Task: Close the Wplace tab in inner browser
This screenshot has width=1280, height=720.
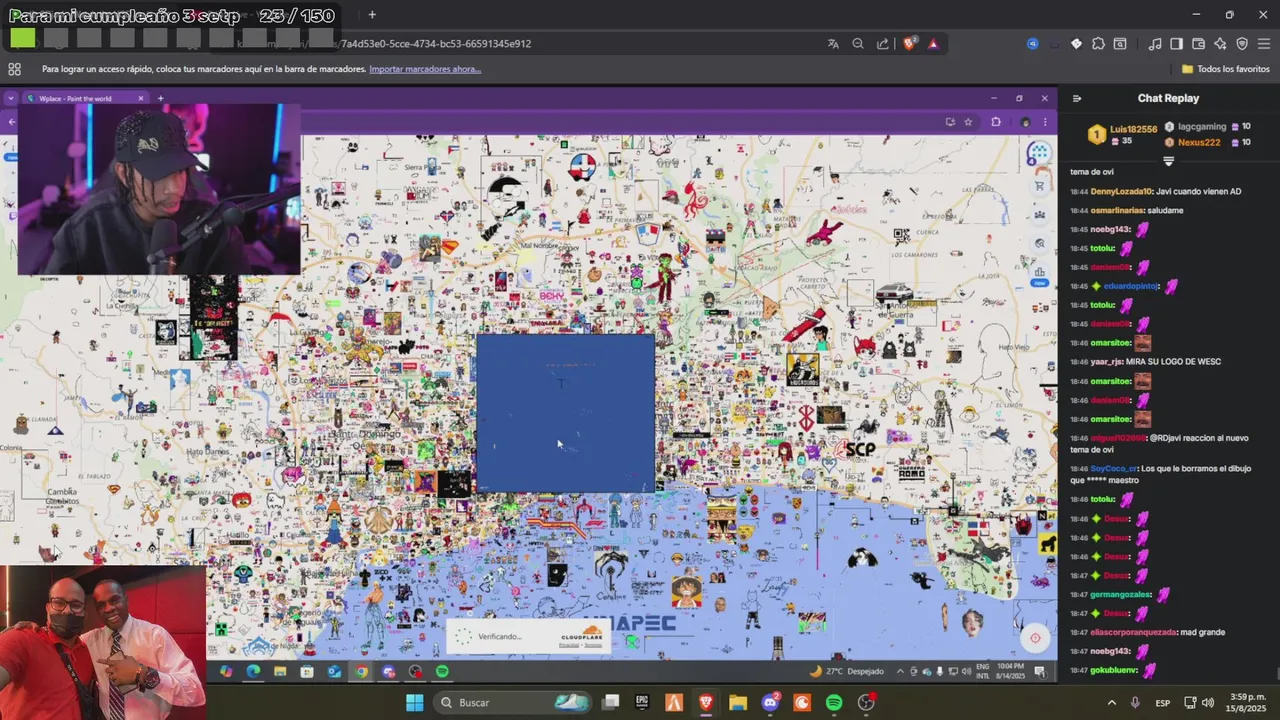Action: pyautogui.click(x=141, y=98)
